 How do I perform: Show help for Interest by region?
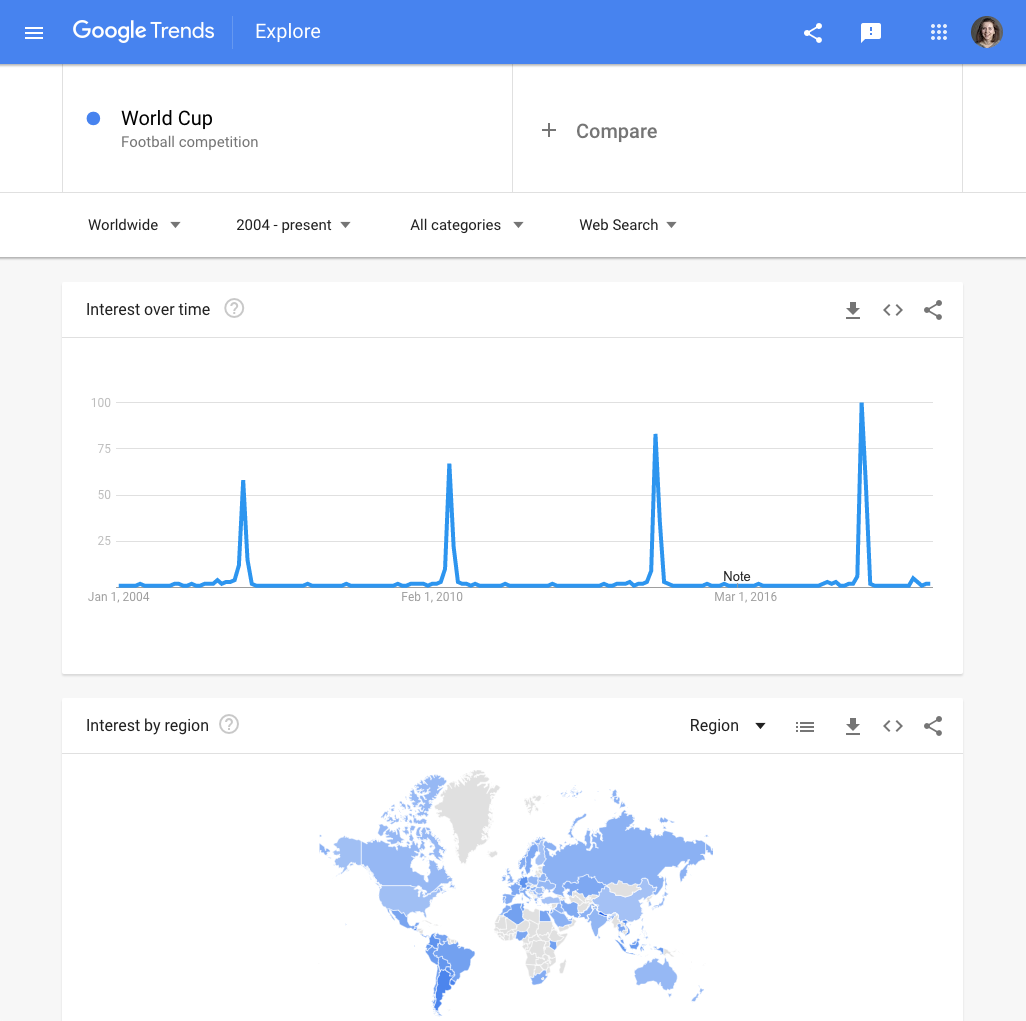[229, 725]
